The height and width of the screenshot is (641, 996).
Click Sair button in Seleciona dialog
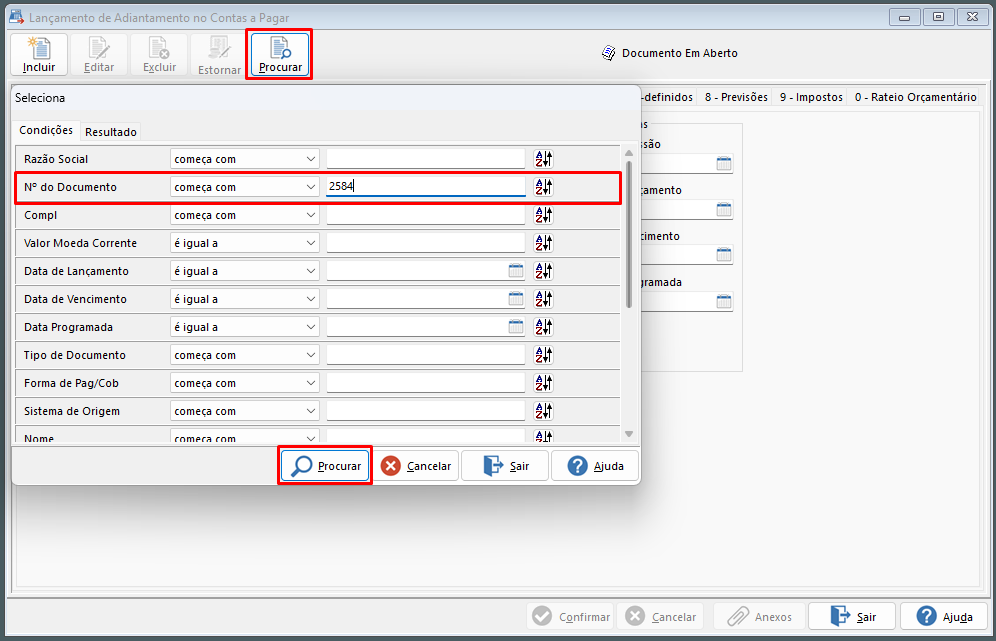pyautogui.click(x=505, y=466)
